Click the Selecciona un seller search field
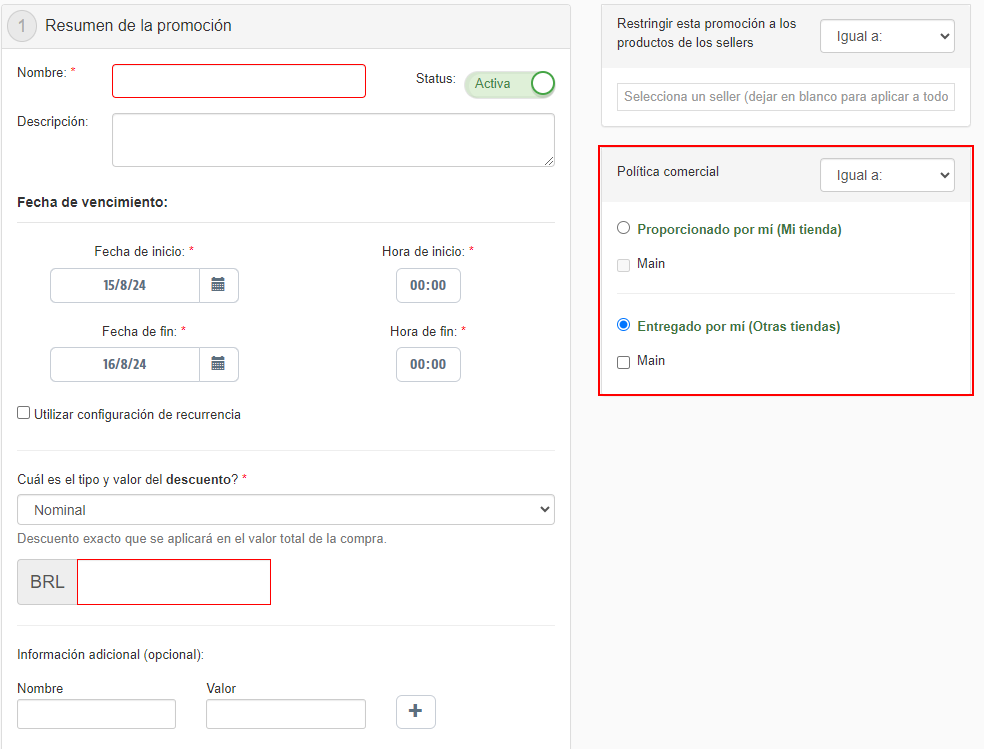 pos(786,97)
